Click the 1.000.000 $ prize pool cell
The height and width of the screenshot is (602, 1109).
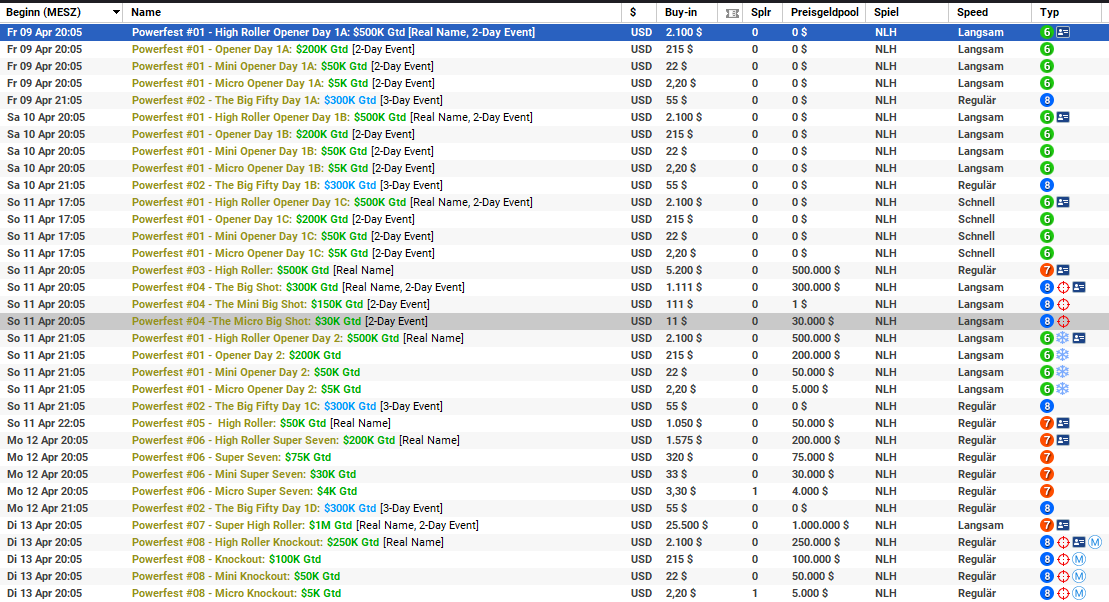[820, 525]
